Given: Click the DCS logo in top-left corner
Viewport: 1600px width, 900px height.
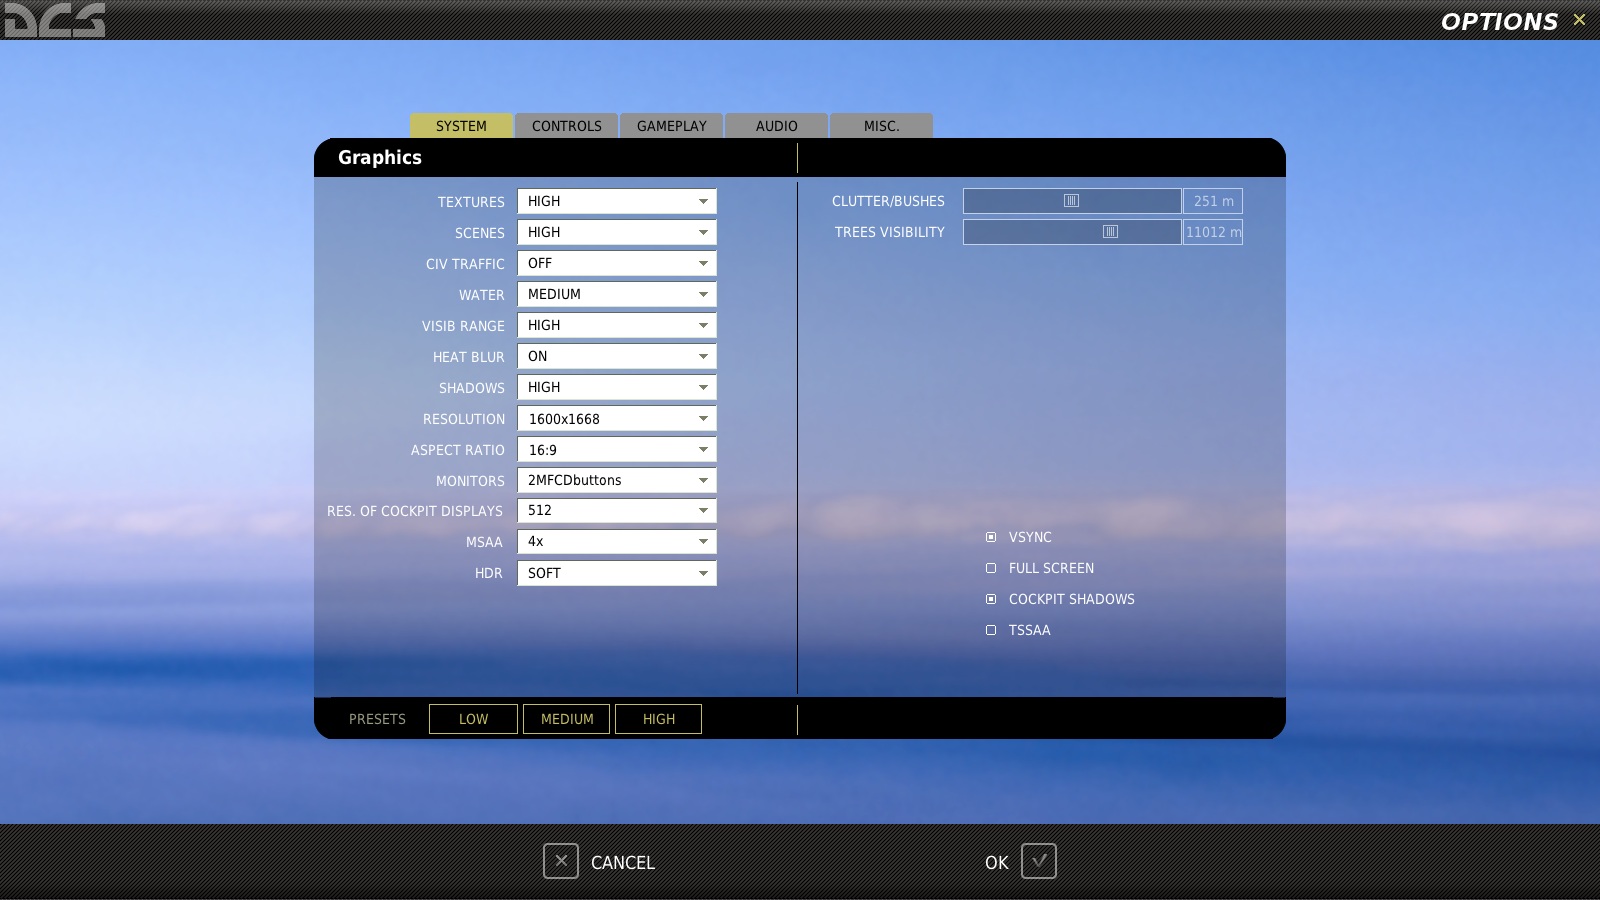Looking at the screenshot, I should tap(53, 19).
